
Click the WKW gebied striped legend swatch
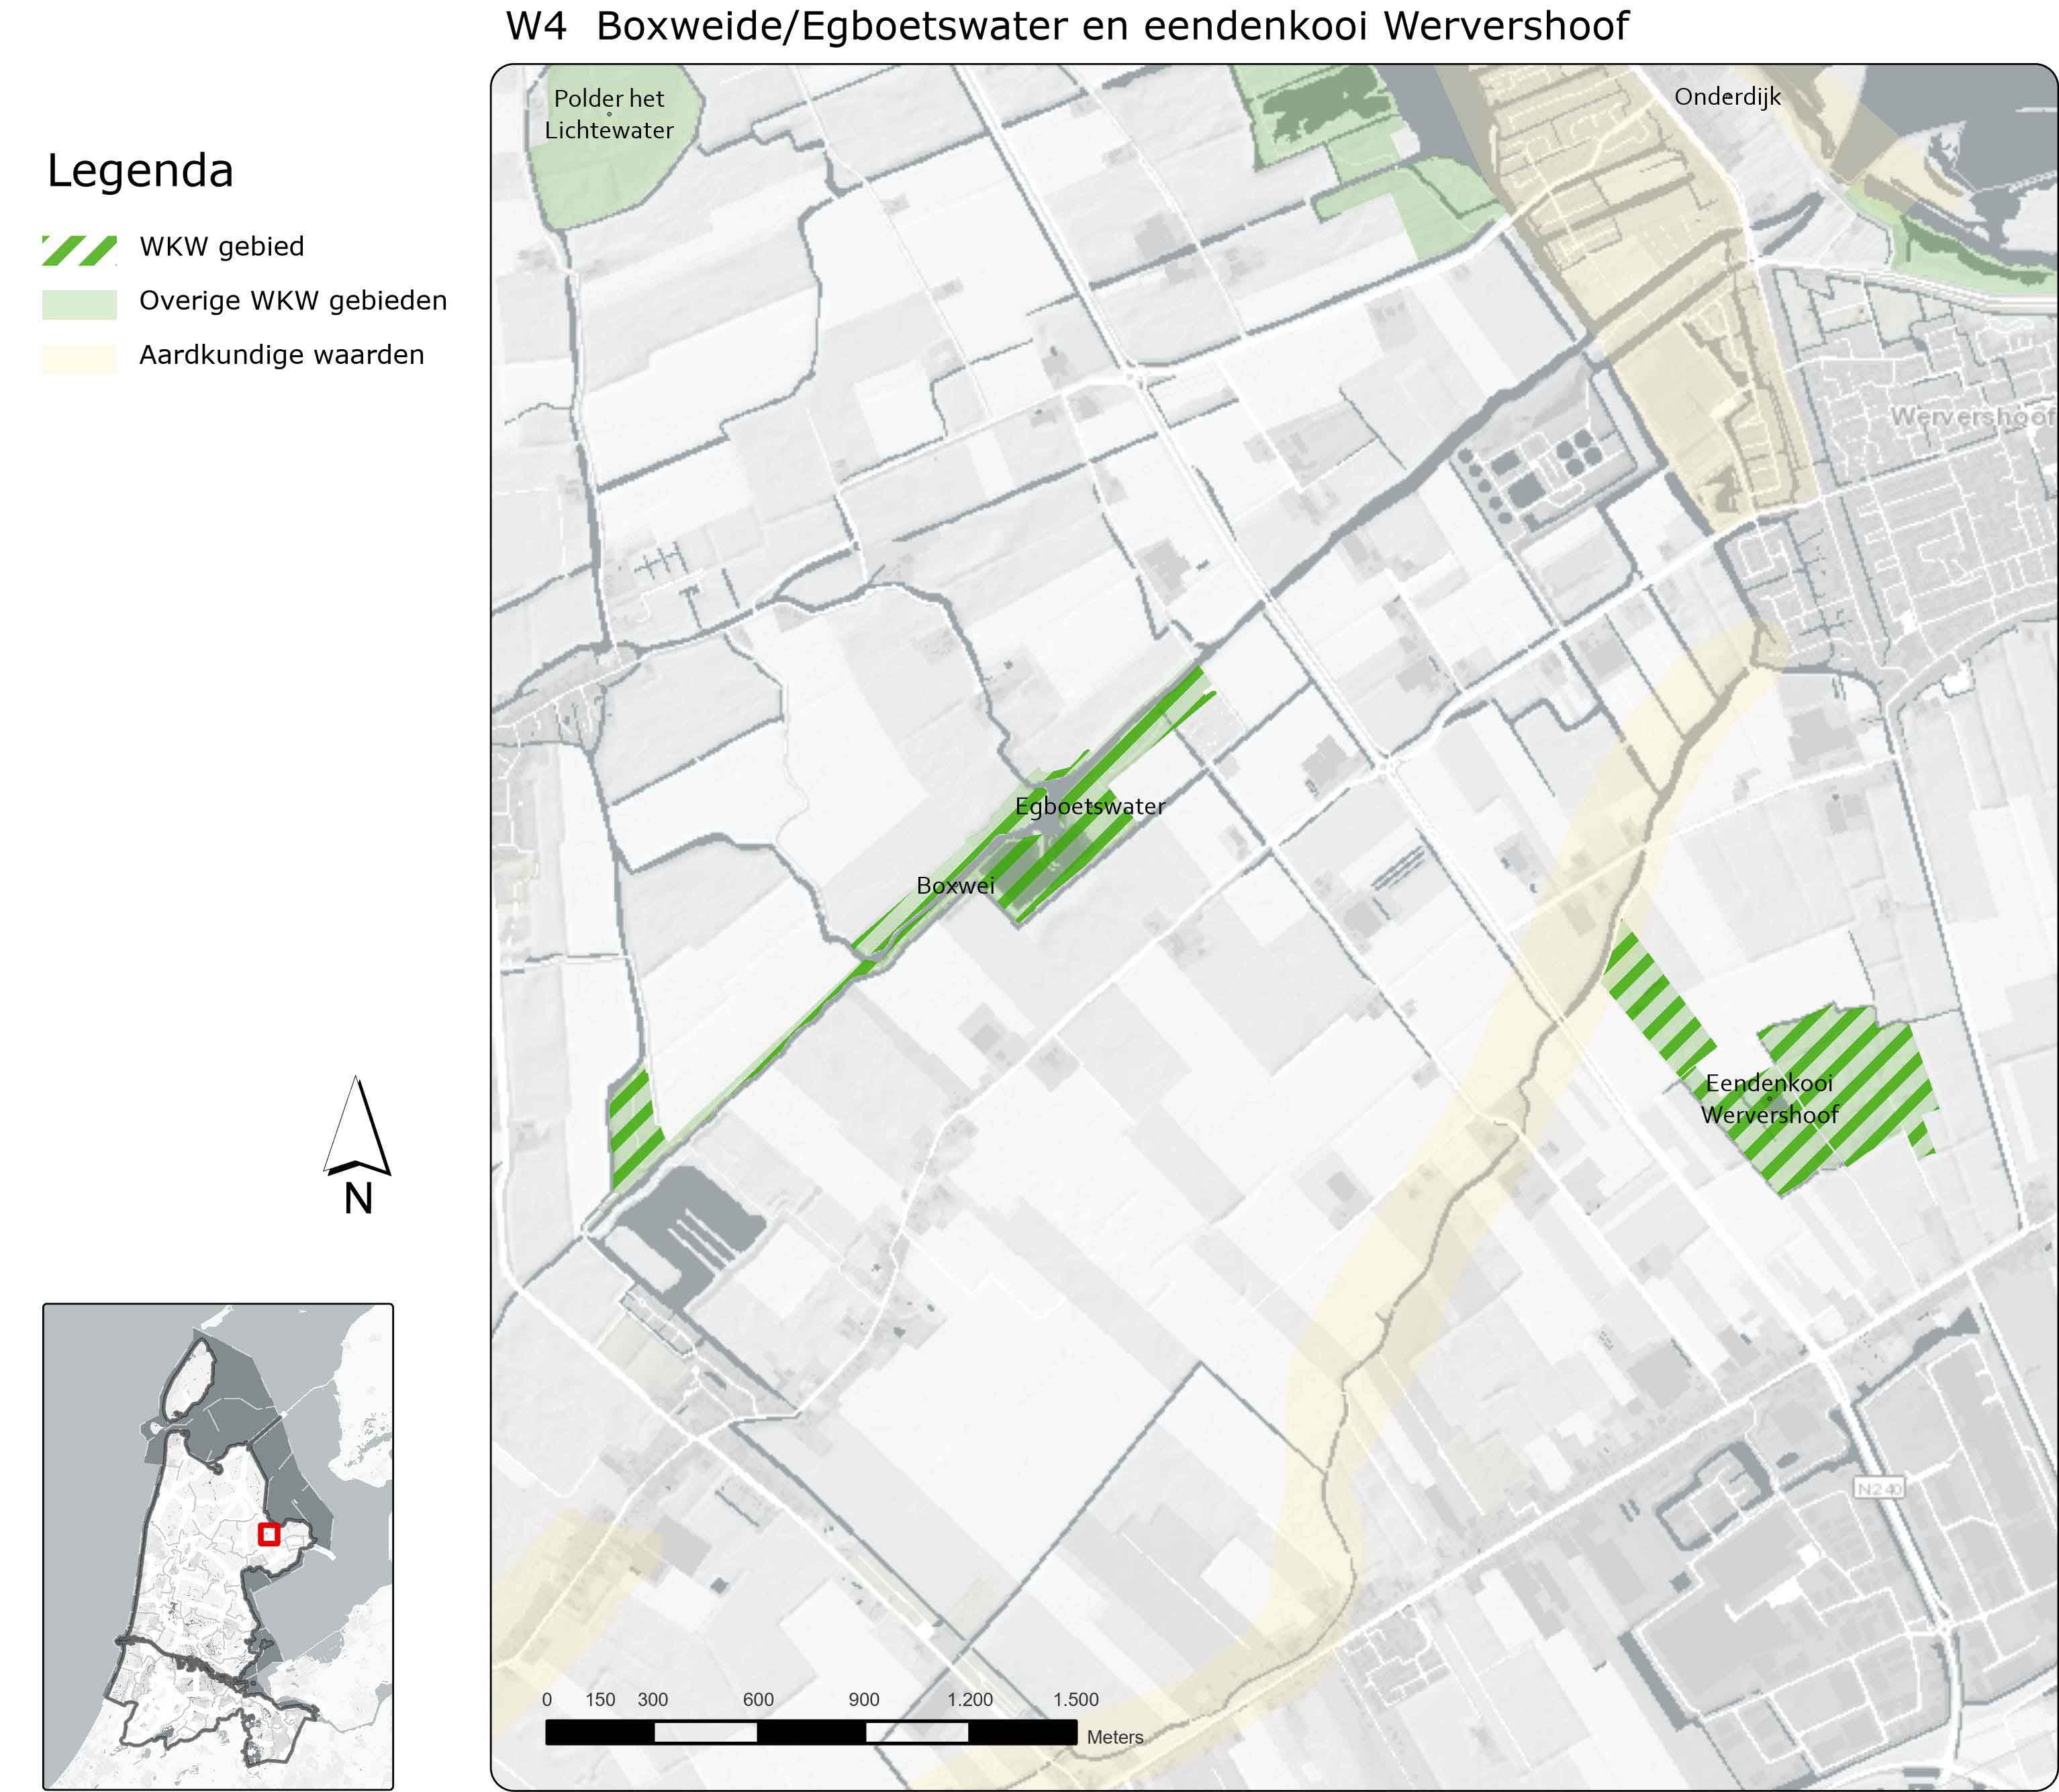[x=79, y=250]
